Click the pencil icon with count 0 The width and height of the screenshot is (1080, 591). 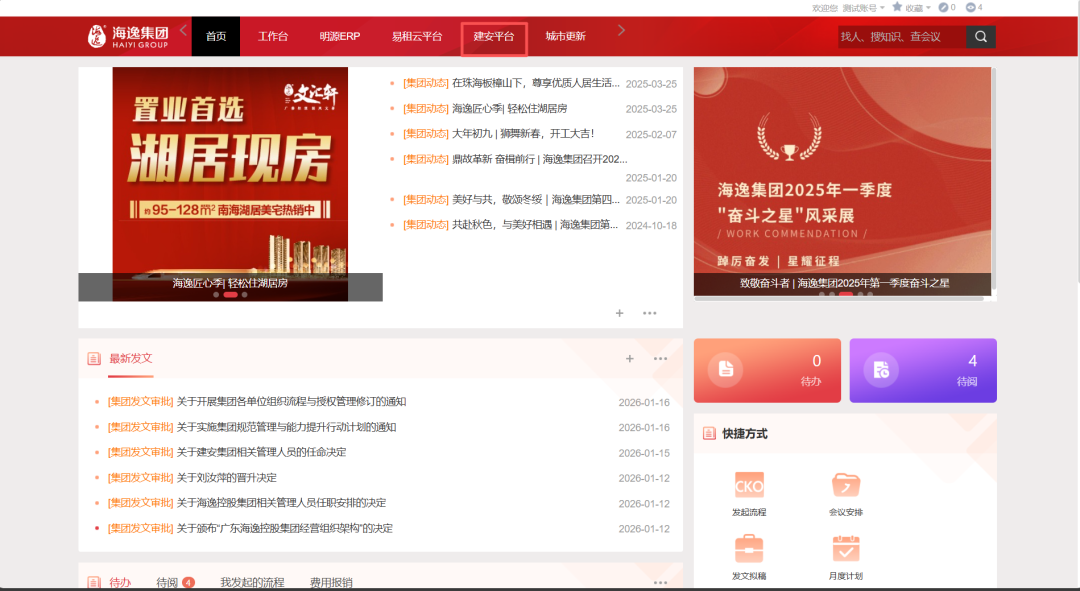tap(943, 8)
